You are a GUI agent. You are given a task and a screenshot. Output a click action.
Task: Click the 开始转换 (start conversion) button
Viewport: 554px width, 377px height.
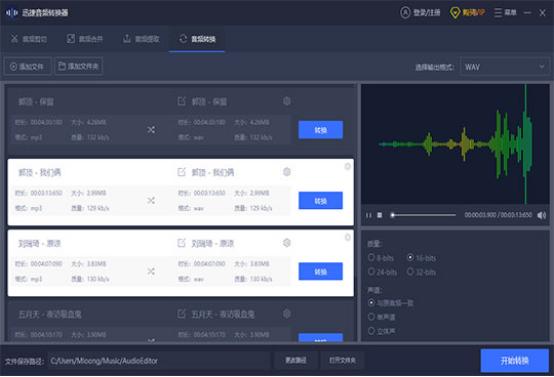tap(514, 361)
